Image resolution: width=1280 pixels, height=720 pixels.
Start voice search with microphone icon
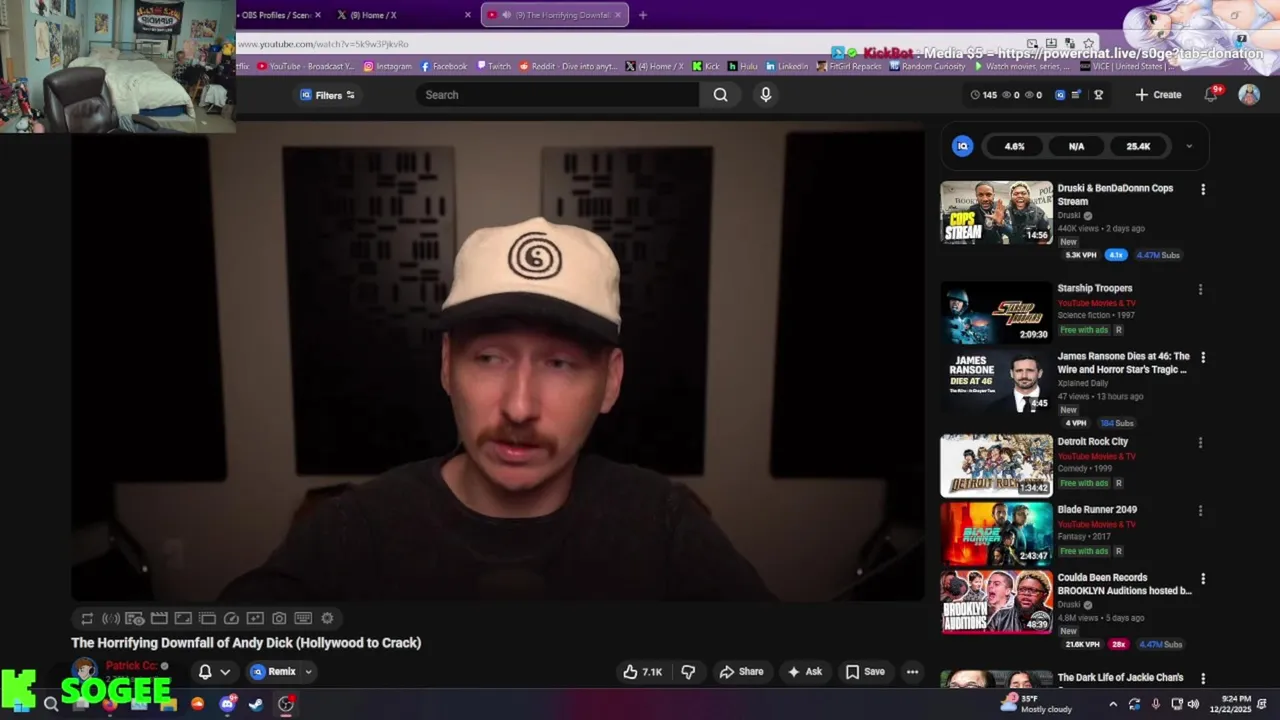click(765, 95)
